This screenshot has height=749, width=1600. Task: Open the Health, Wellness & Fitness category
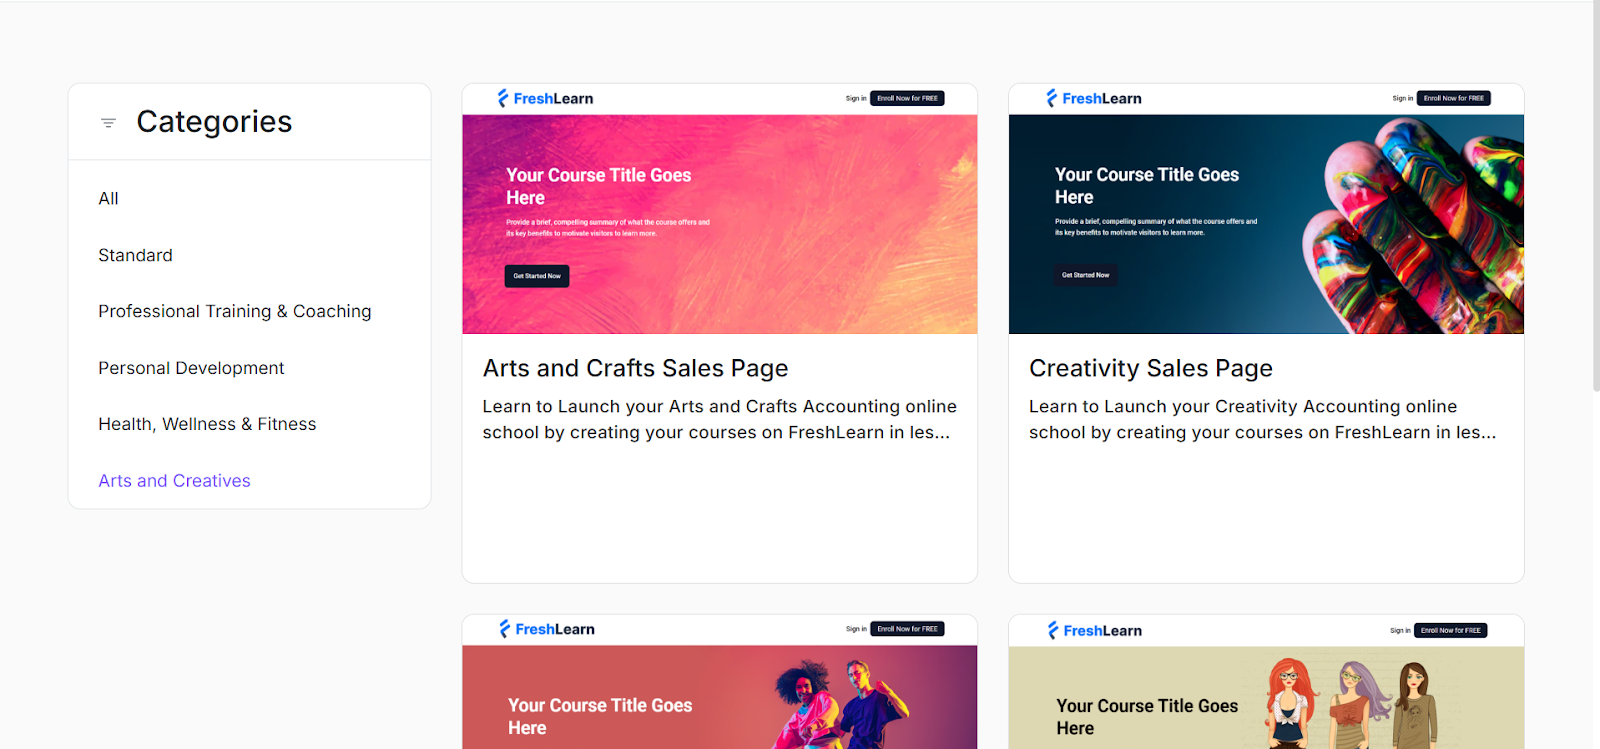pyautogui.click(x=207, y=424)
